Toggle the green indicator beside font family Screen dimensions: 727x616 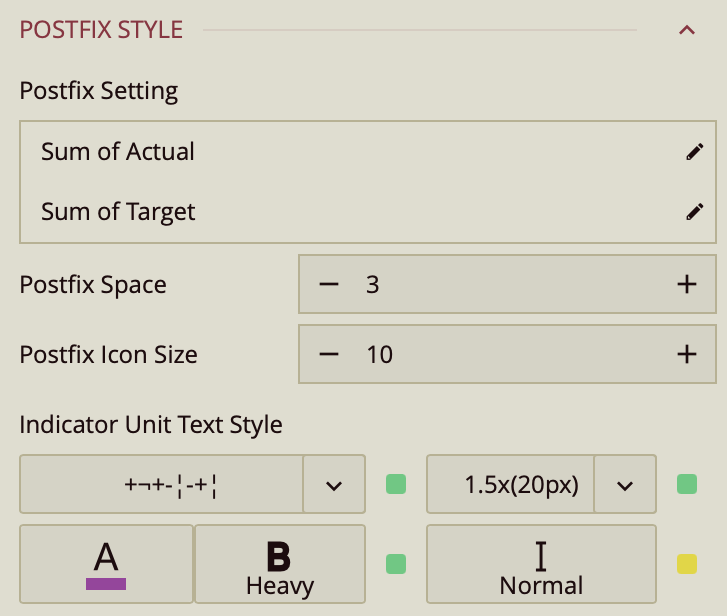click(396, 485)
